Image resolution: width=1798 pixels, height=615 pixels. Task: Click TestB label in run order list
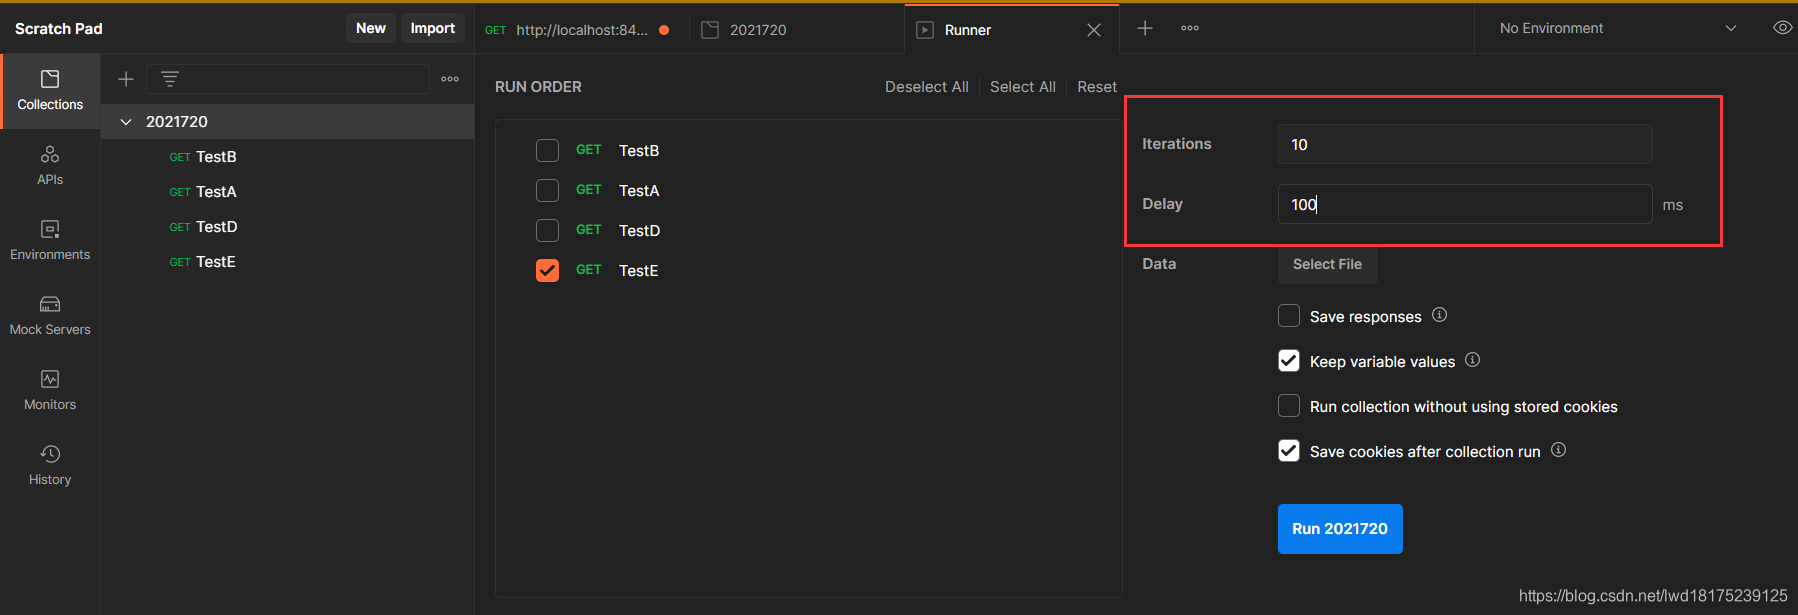(x=639, y=151)
